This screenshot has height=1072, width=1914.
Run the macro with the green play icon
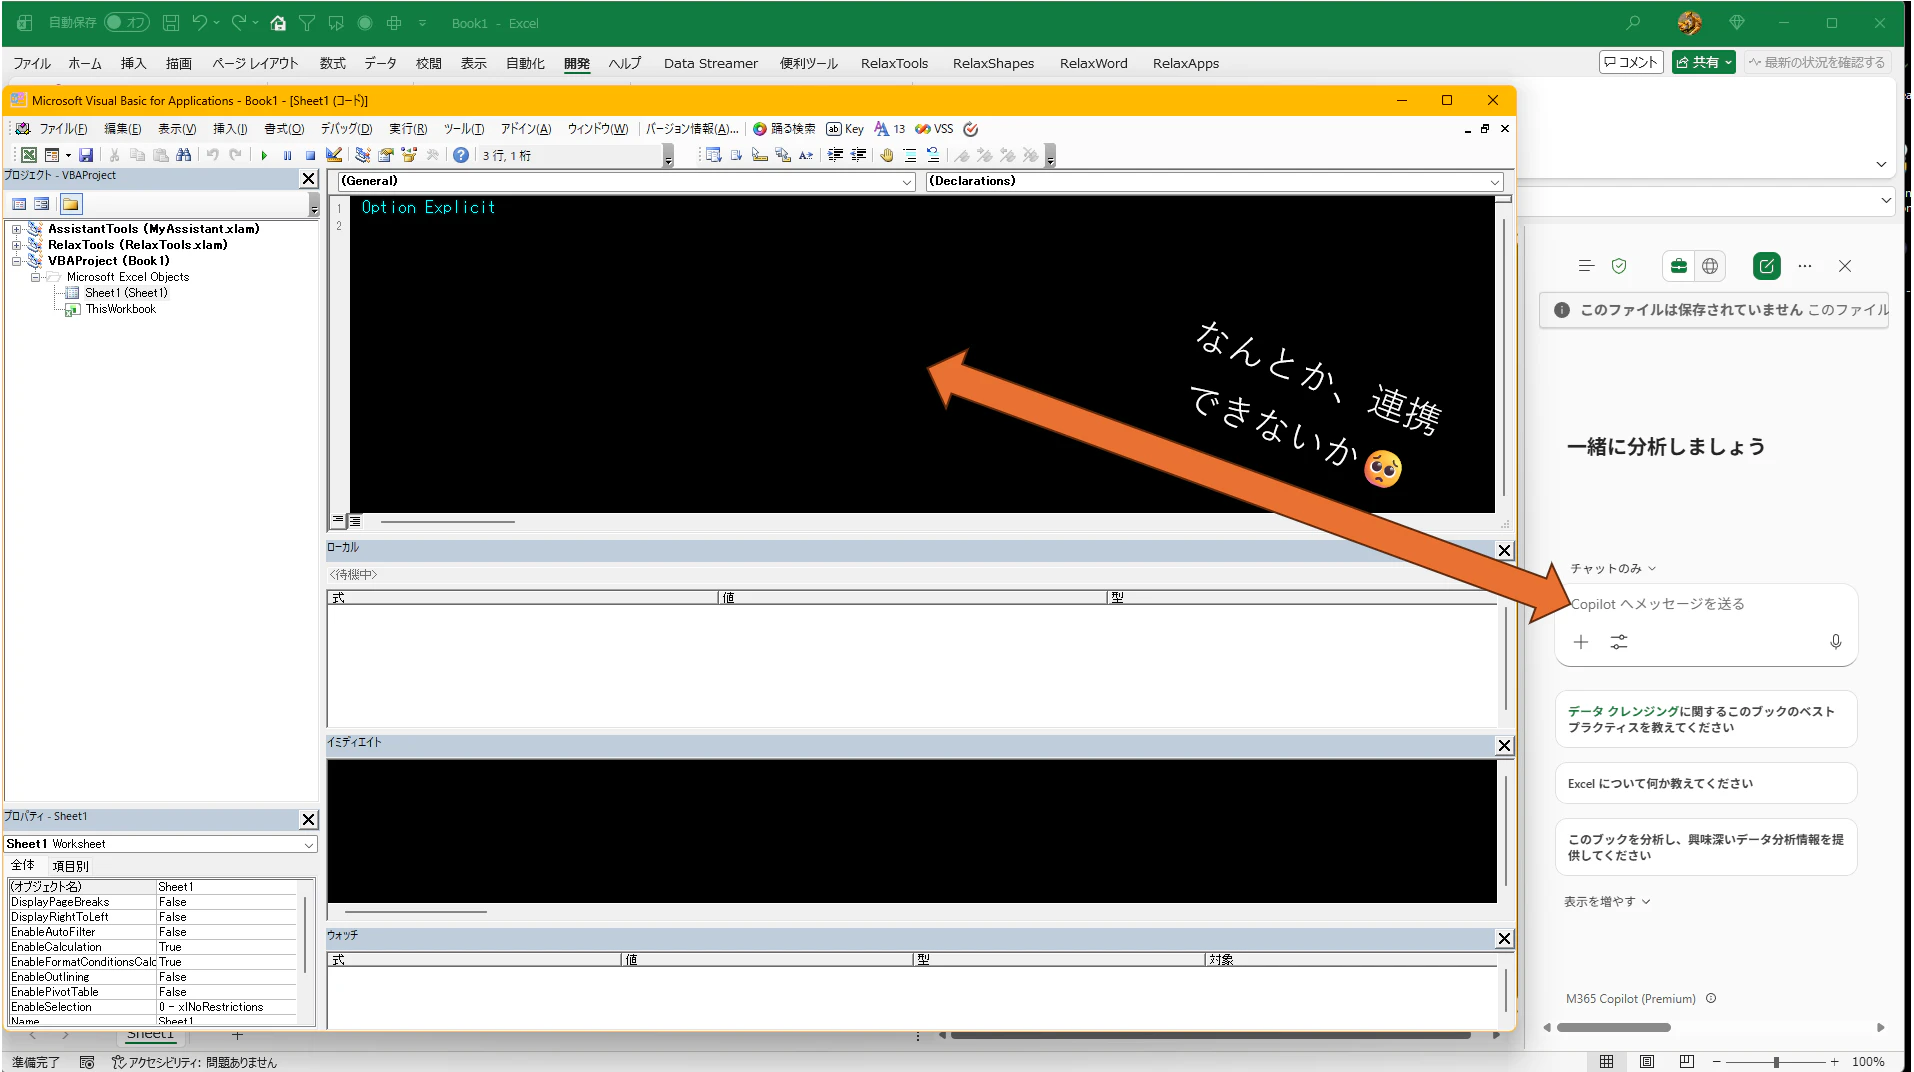click(x=264, y=155)
